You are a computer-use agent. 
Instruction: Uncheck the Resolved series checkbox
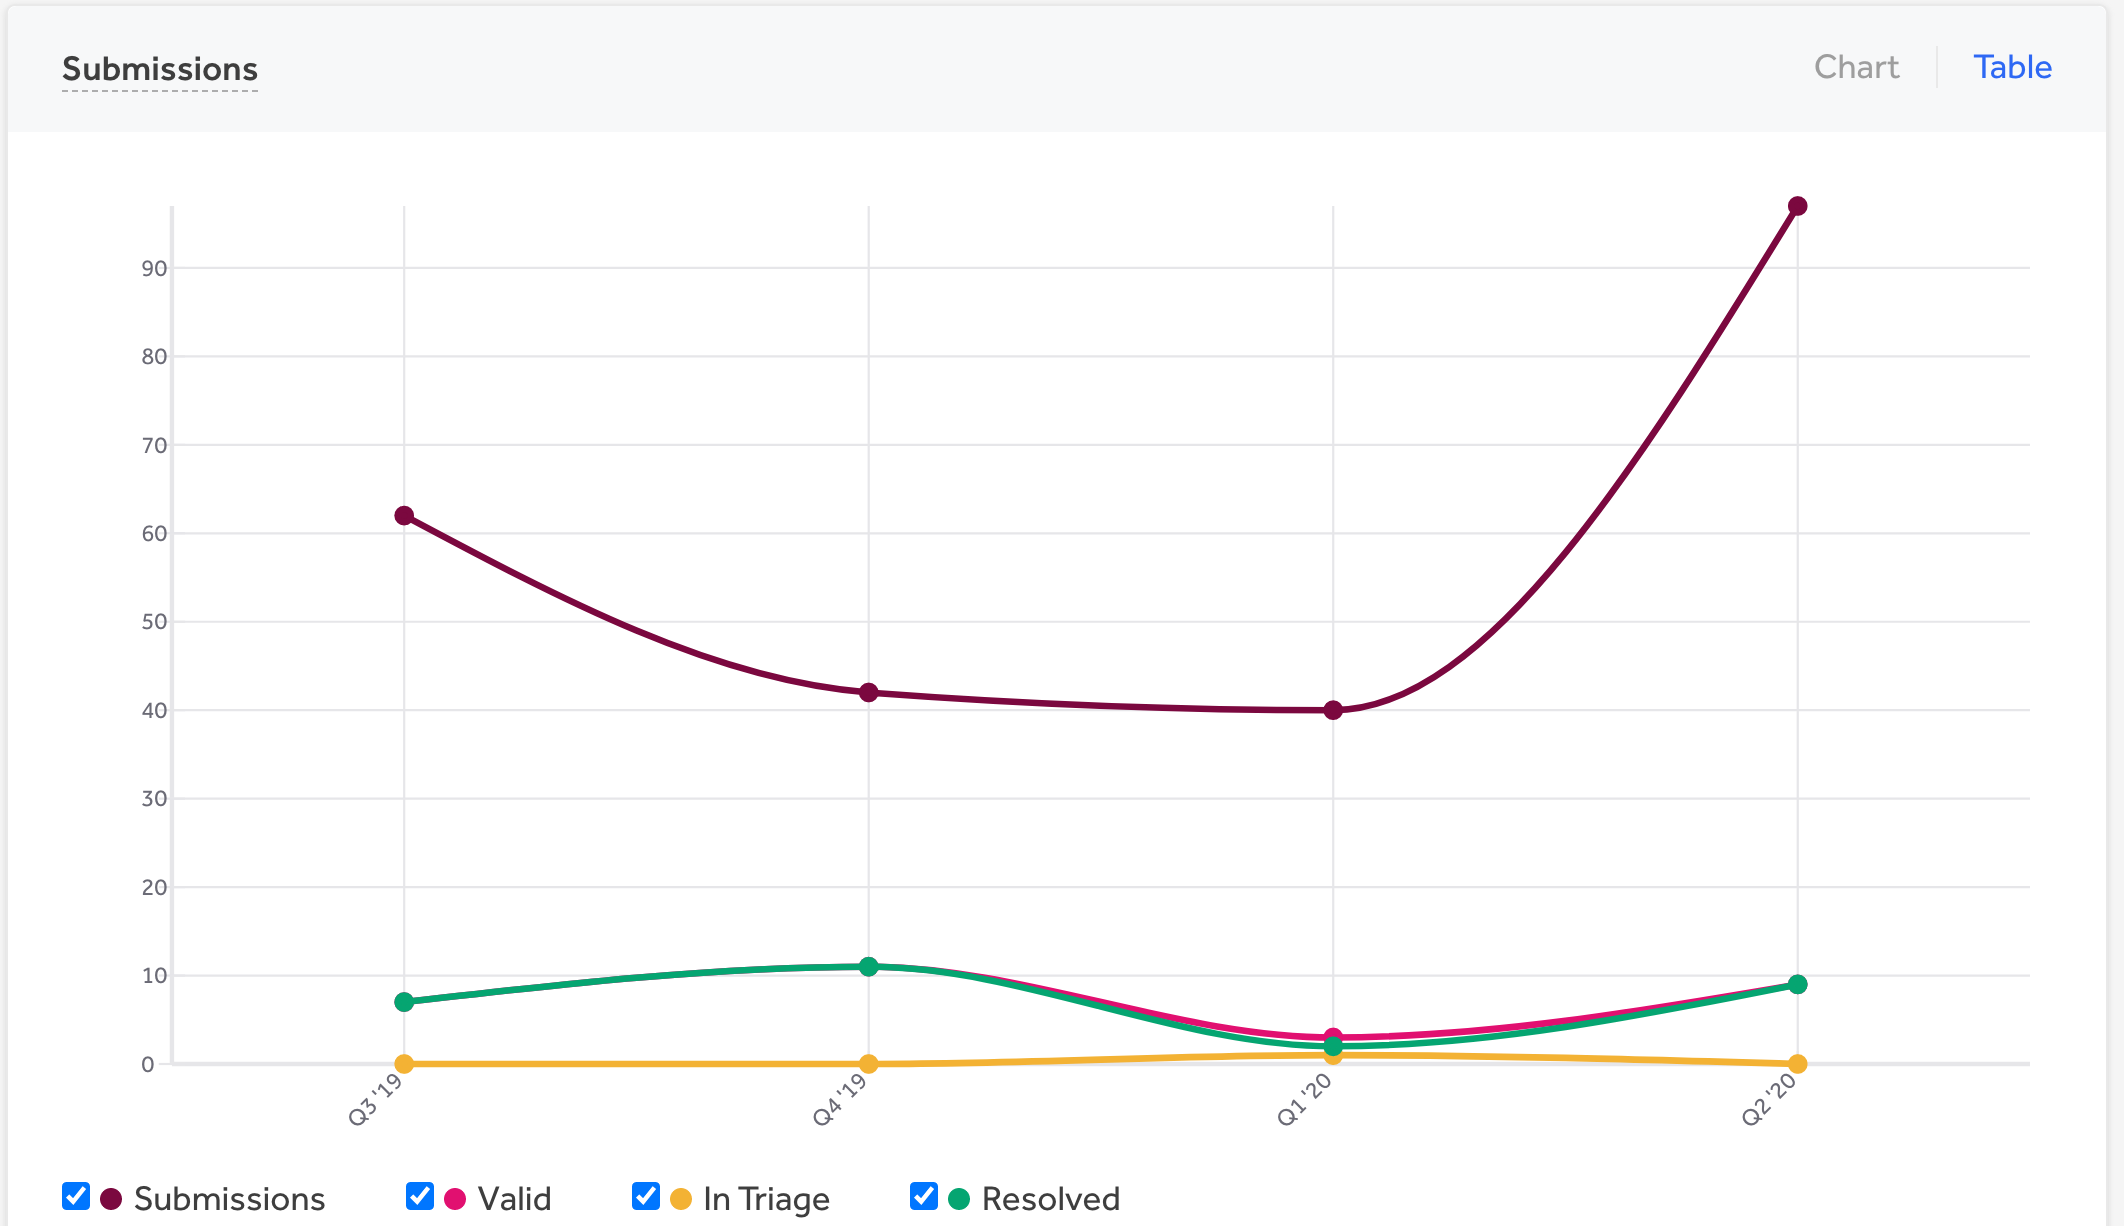click(x=922, y=1195)
